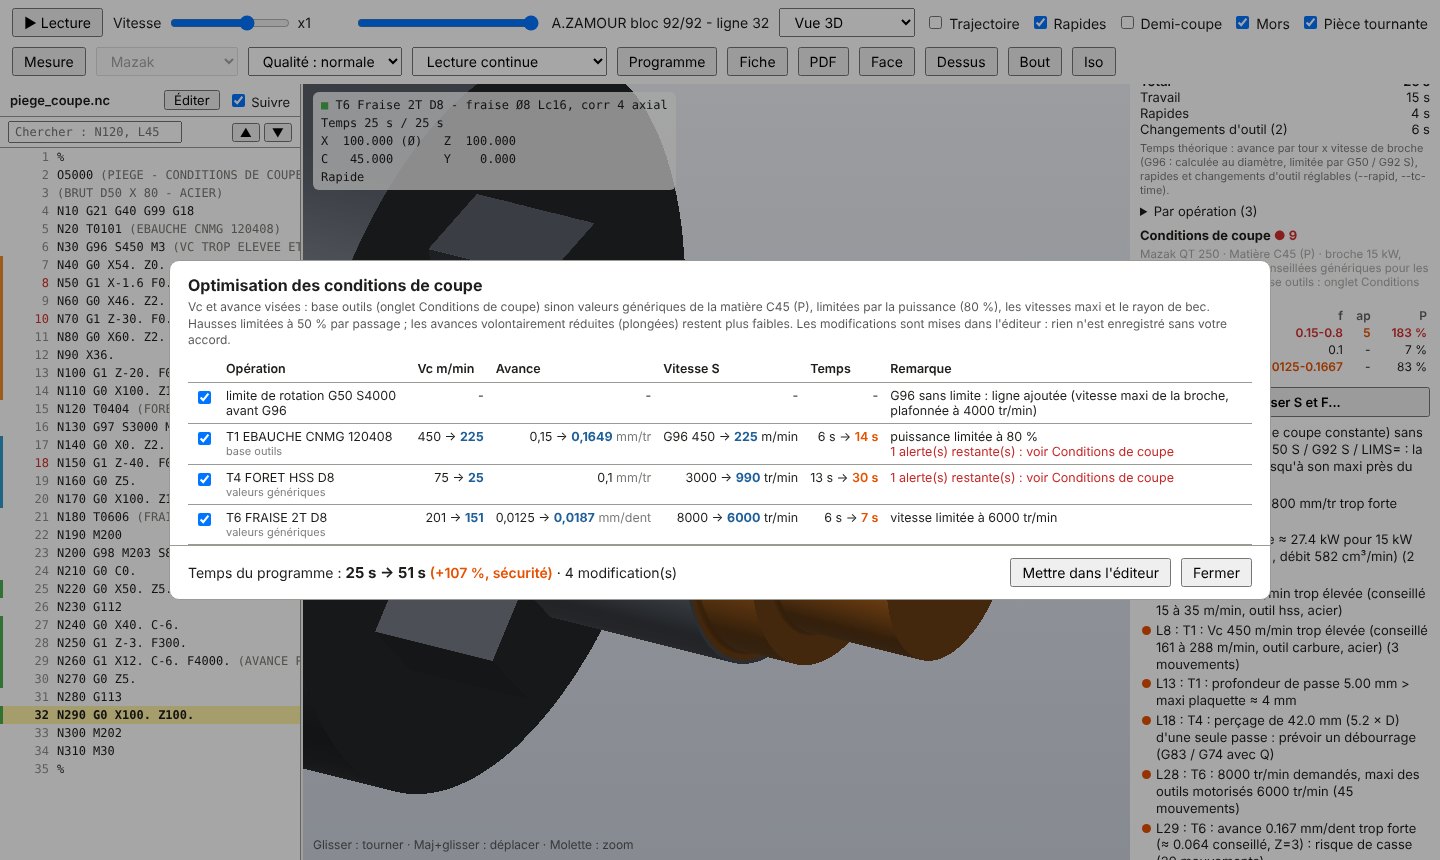Click the Mesure button
This screenshot has height=860, width=1440.
(x=49, y=61)
